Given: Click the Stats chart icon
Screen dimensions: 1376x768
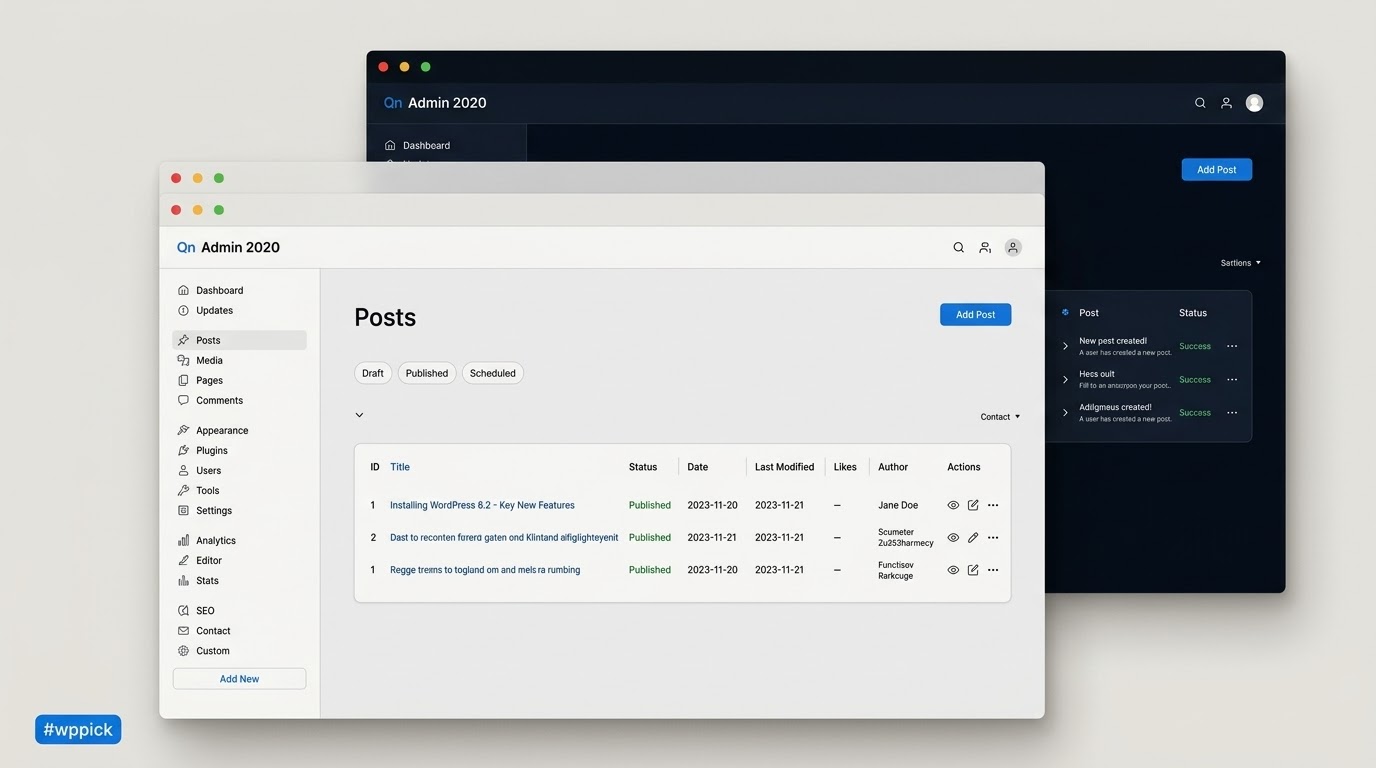Looking at the screenshot, I should tap(183, 580).
